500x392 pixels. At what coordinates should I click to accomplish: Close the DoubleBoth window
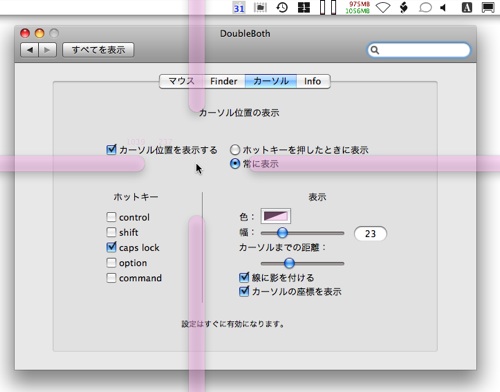pos(25,33)
